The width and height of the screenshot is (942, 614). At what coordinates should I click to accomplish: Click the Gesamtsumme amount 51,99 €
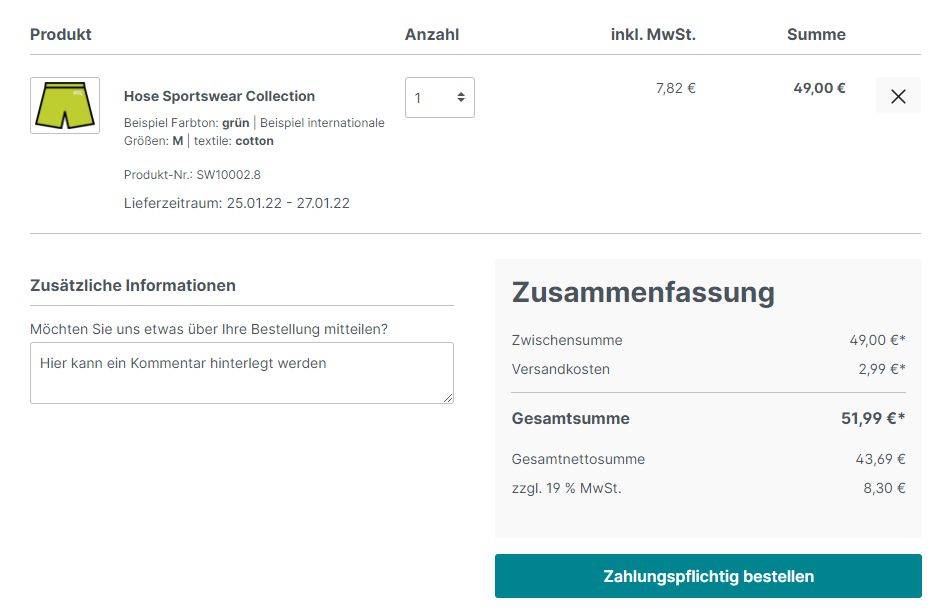872,418
